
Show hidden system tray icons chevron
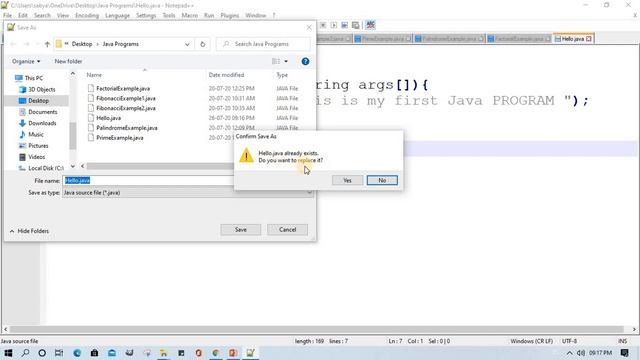pyautogui.click(x=569, y=353)
